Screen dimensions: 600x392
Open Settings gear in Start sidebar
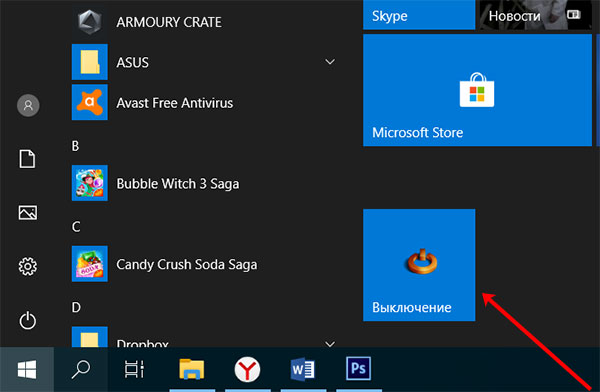coord(28,266)
